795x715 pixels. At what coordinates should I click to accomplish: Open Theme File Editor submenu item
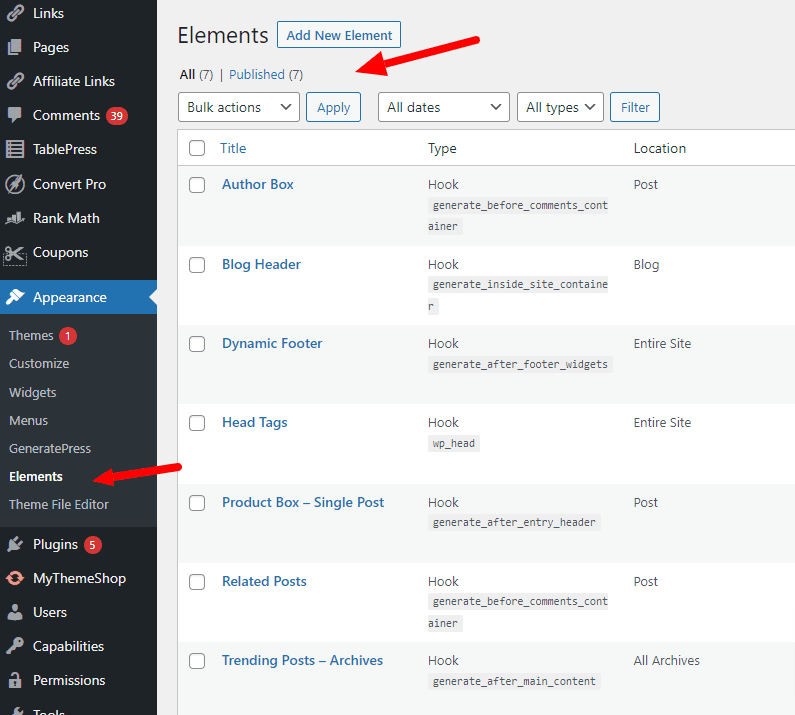point(59,504)
